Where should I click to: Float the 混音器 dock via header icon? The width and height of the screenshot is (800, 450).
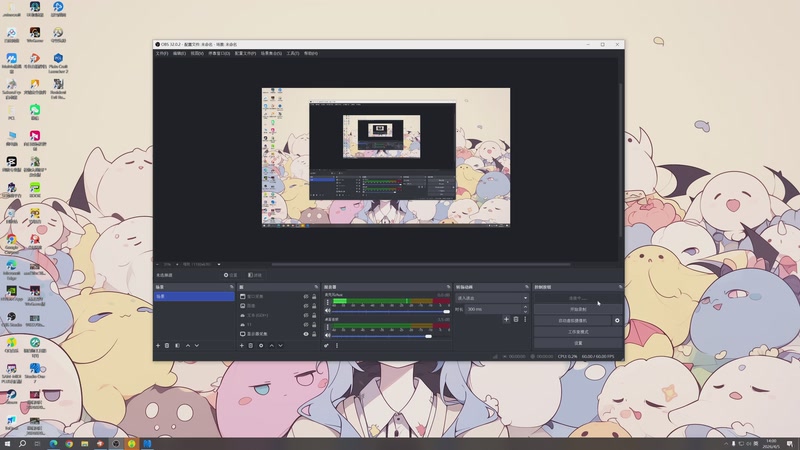(448, 287)
